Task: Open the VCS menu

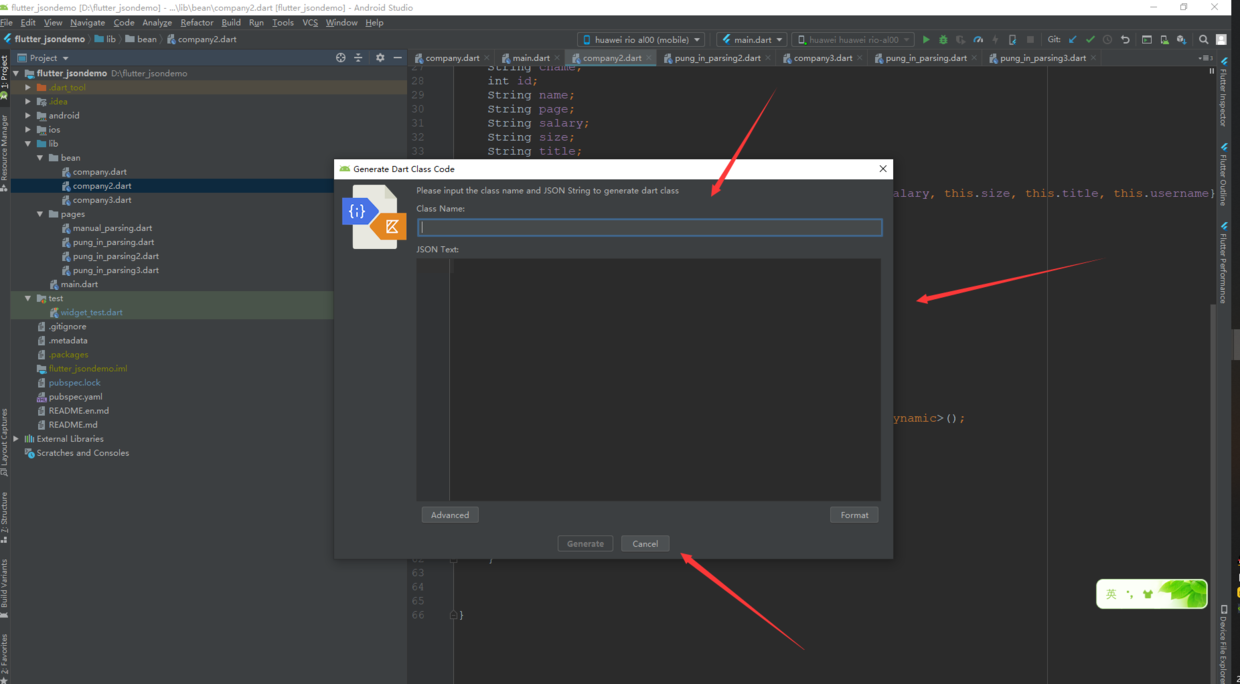Action: [310, 22]
